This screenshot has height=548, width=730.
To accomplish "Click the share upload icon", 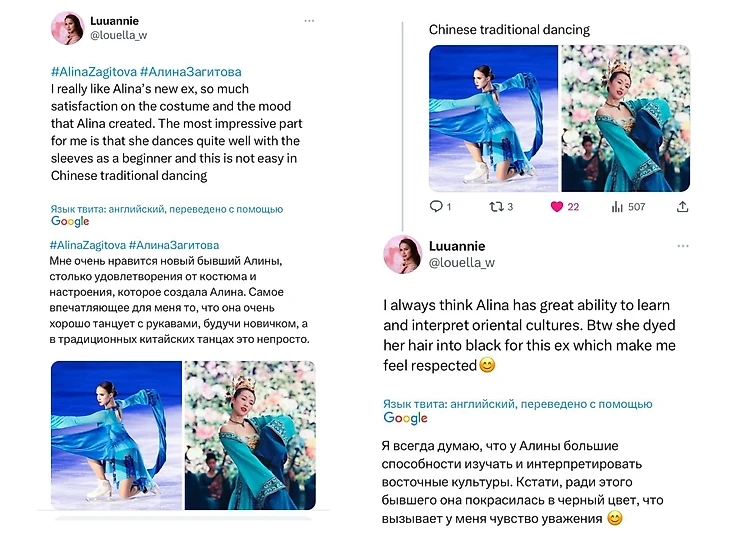I will point(683,207).
